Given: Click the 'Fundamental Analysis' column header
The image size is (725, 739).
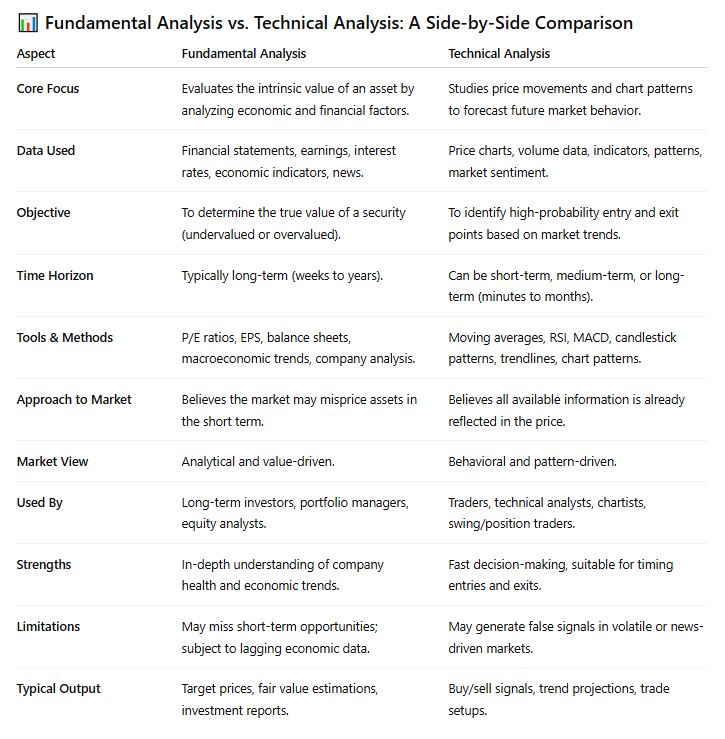Looking at the screenshot, I should point(244,54).
